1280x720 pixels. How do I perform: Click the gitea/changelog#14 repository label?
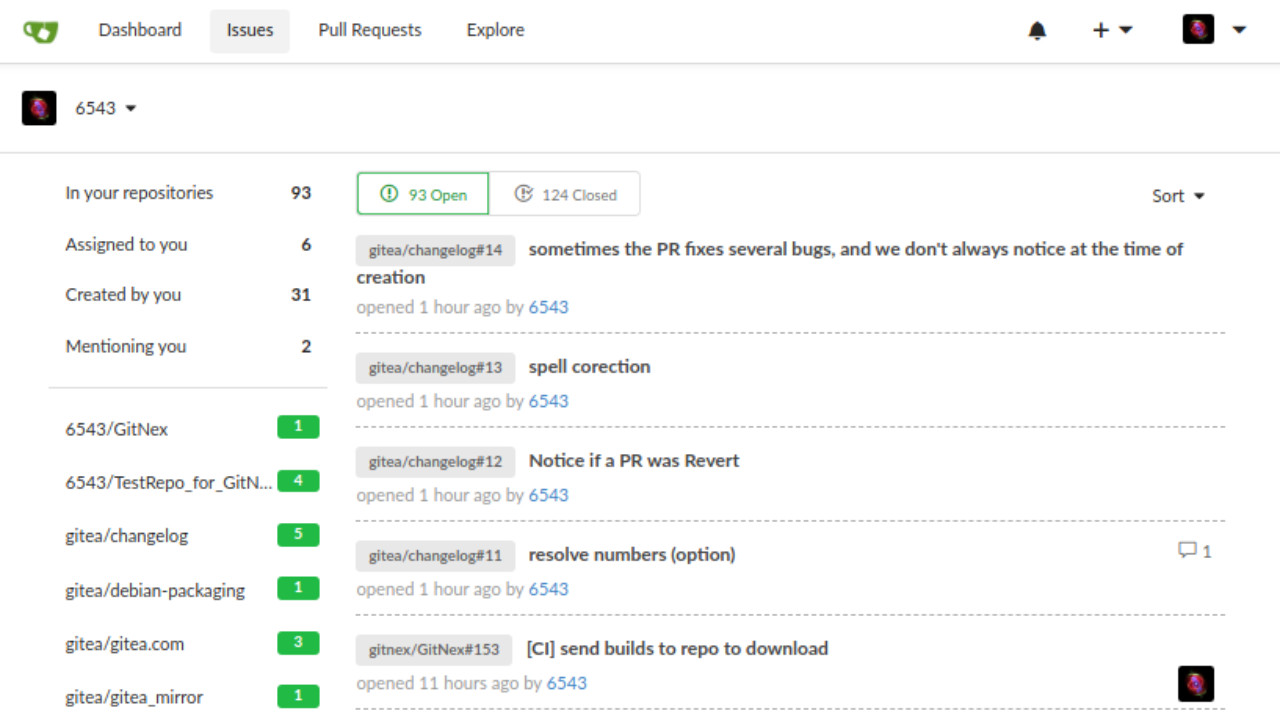tap(435, 250)
